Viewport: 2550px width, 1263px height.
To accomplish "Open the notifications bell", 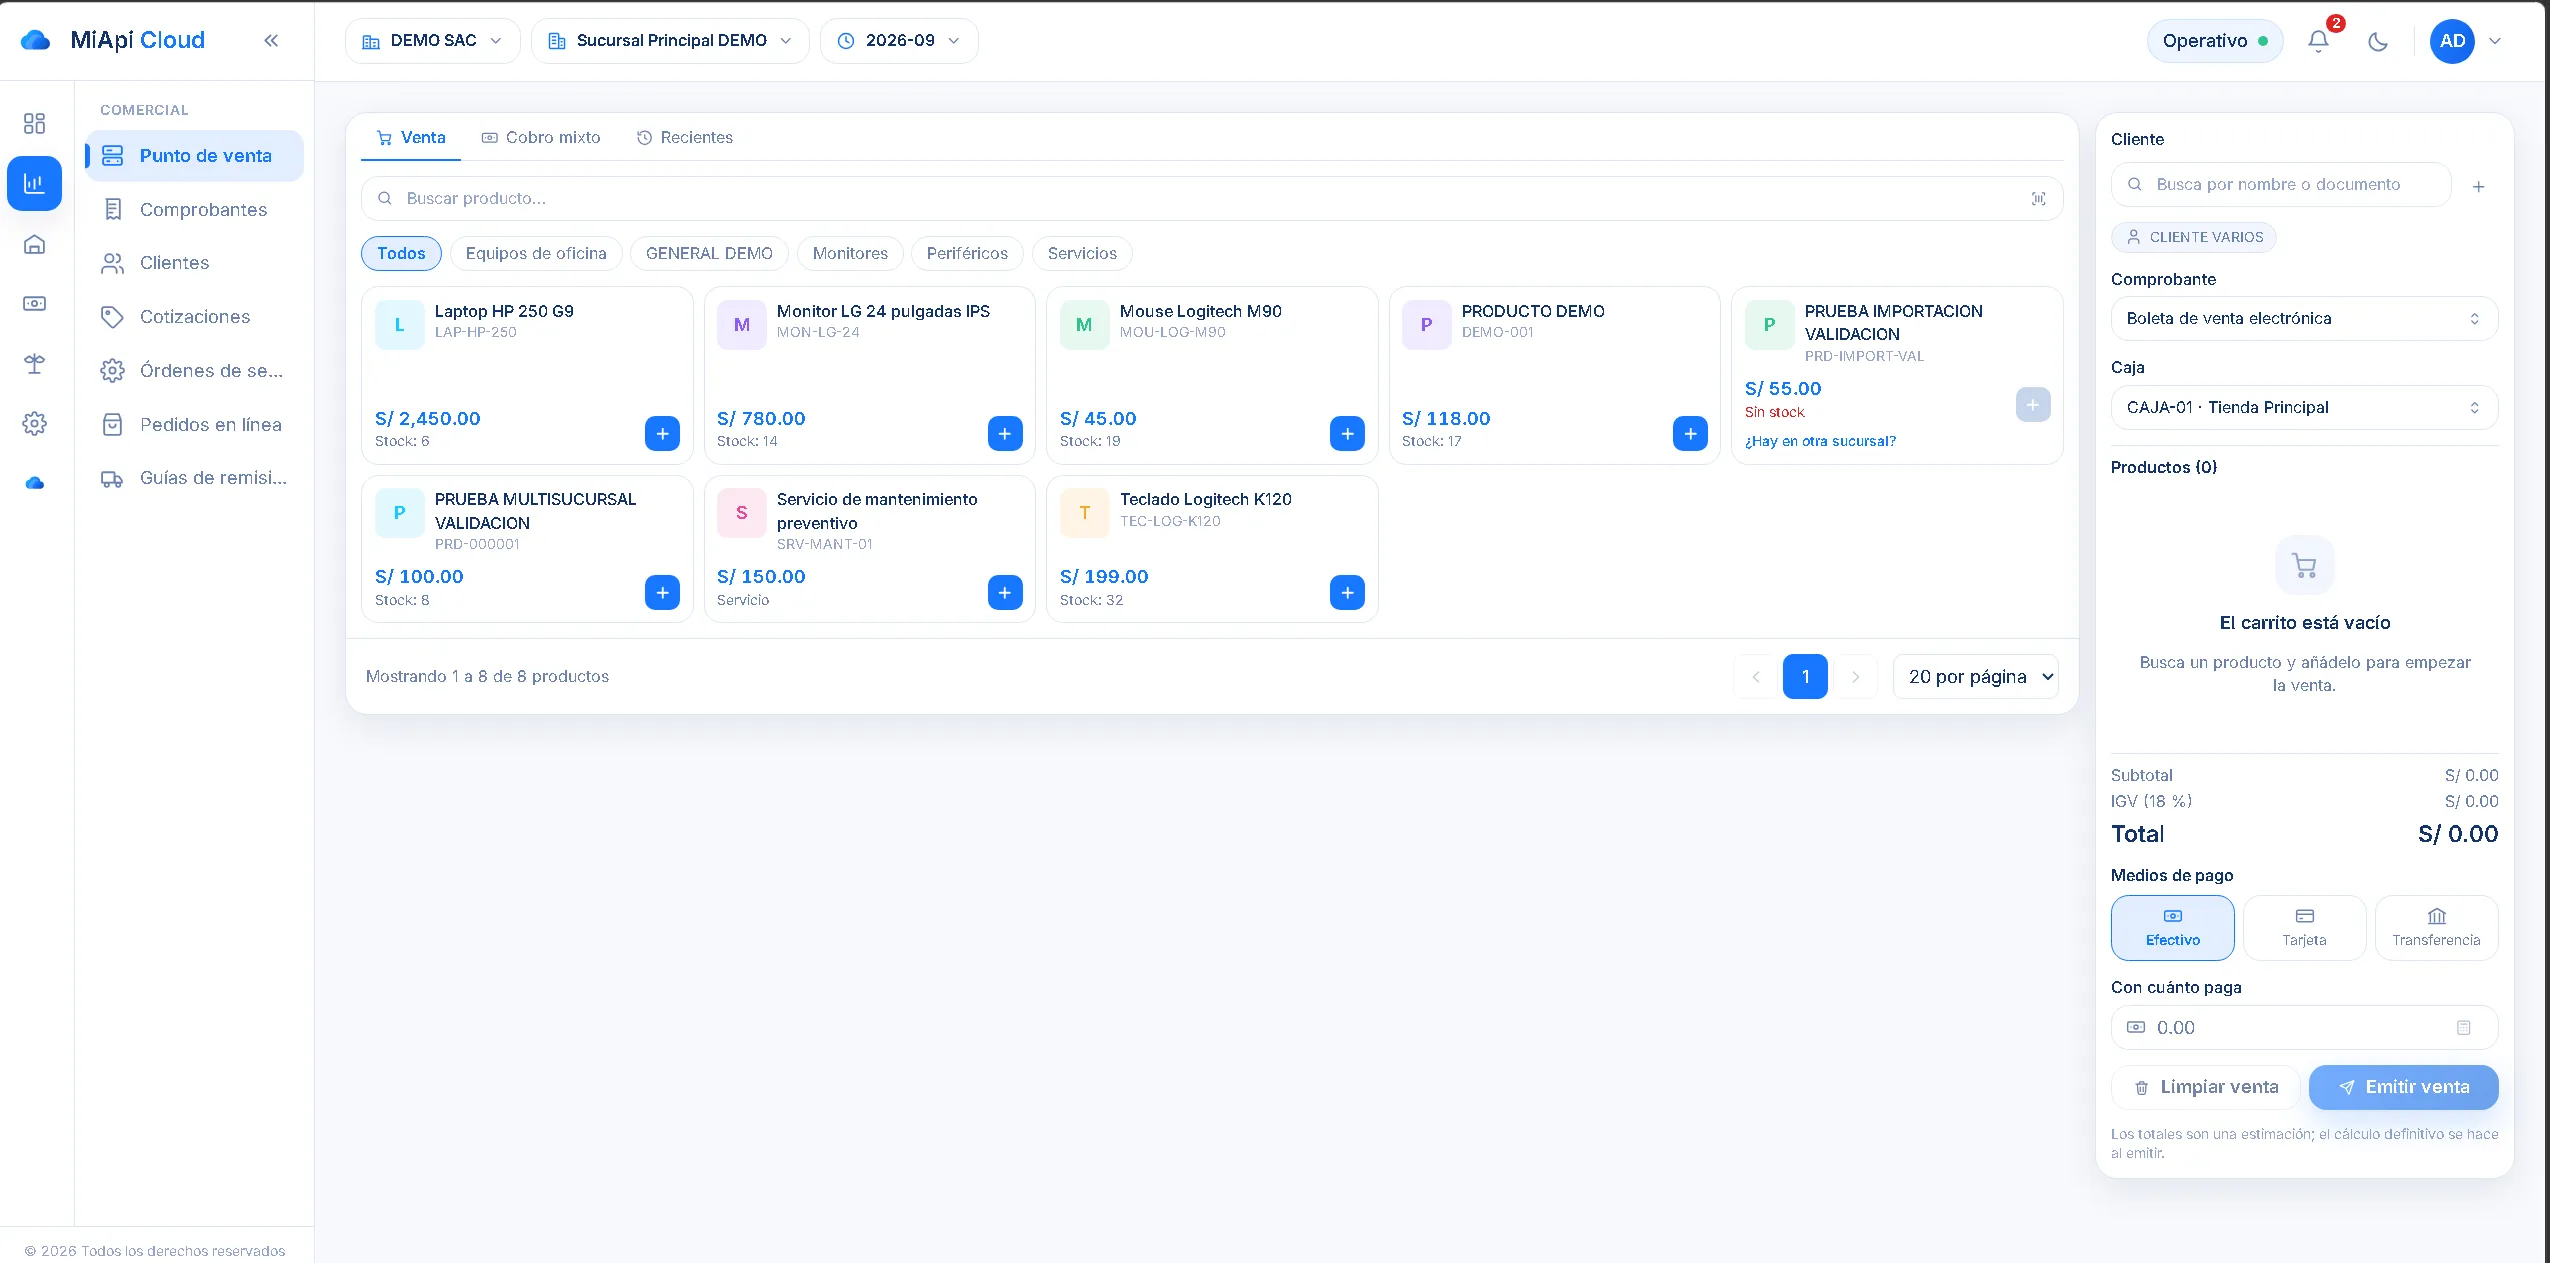I will coord(2318,41).
